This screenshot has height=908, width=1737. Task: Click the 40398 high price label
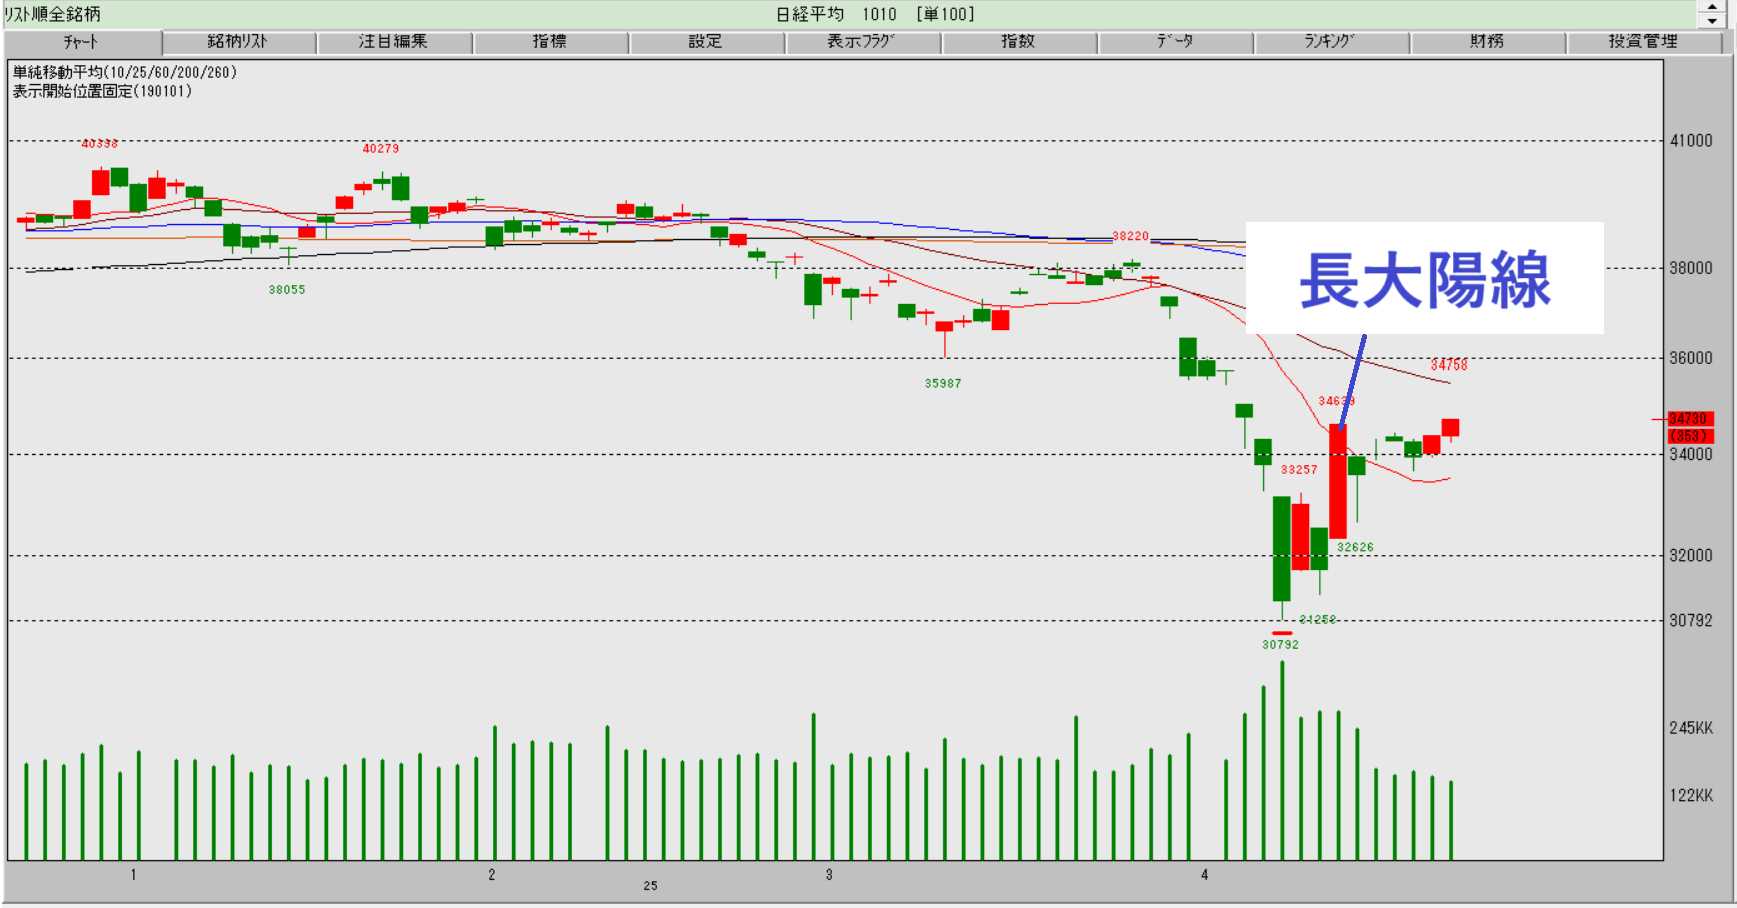coord(100,144)
